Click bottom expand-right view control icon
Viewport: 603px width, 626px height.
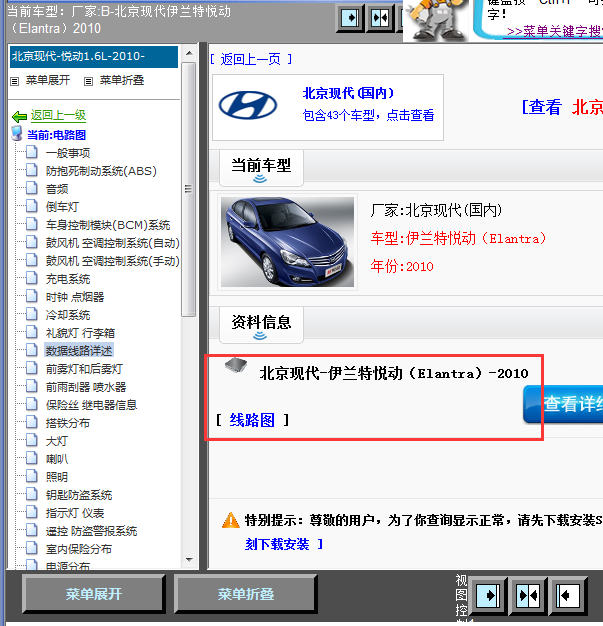tap(488, 596)
